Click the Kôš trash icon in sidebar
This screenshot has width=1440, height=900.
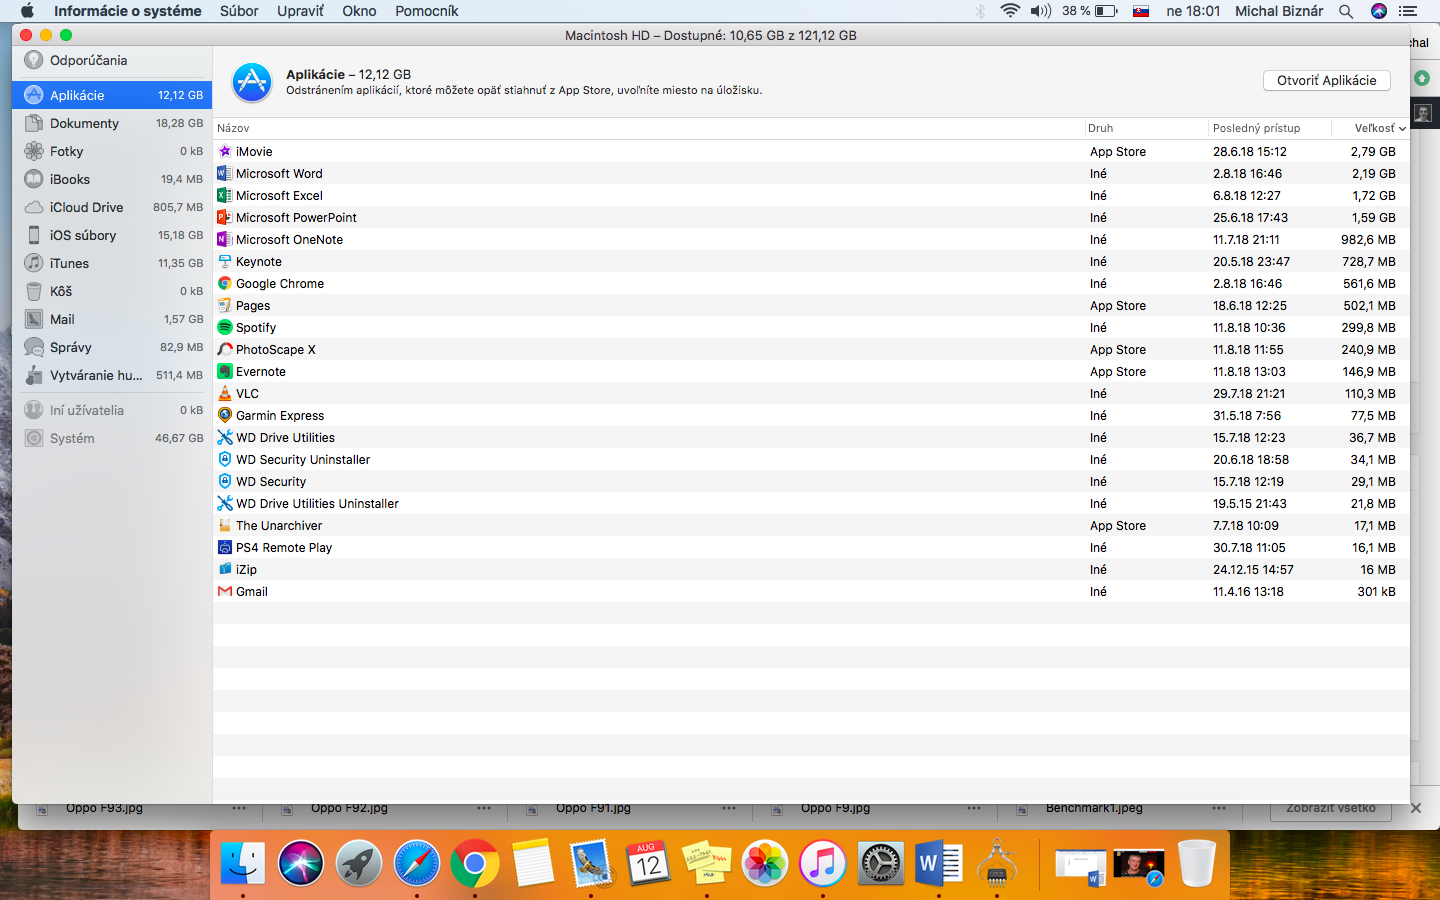coord(34,291)
